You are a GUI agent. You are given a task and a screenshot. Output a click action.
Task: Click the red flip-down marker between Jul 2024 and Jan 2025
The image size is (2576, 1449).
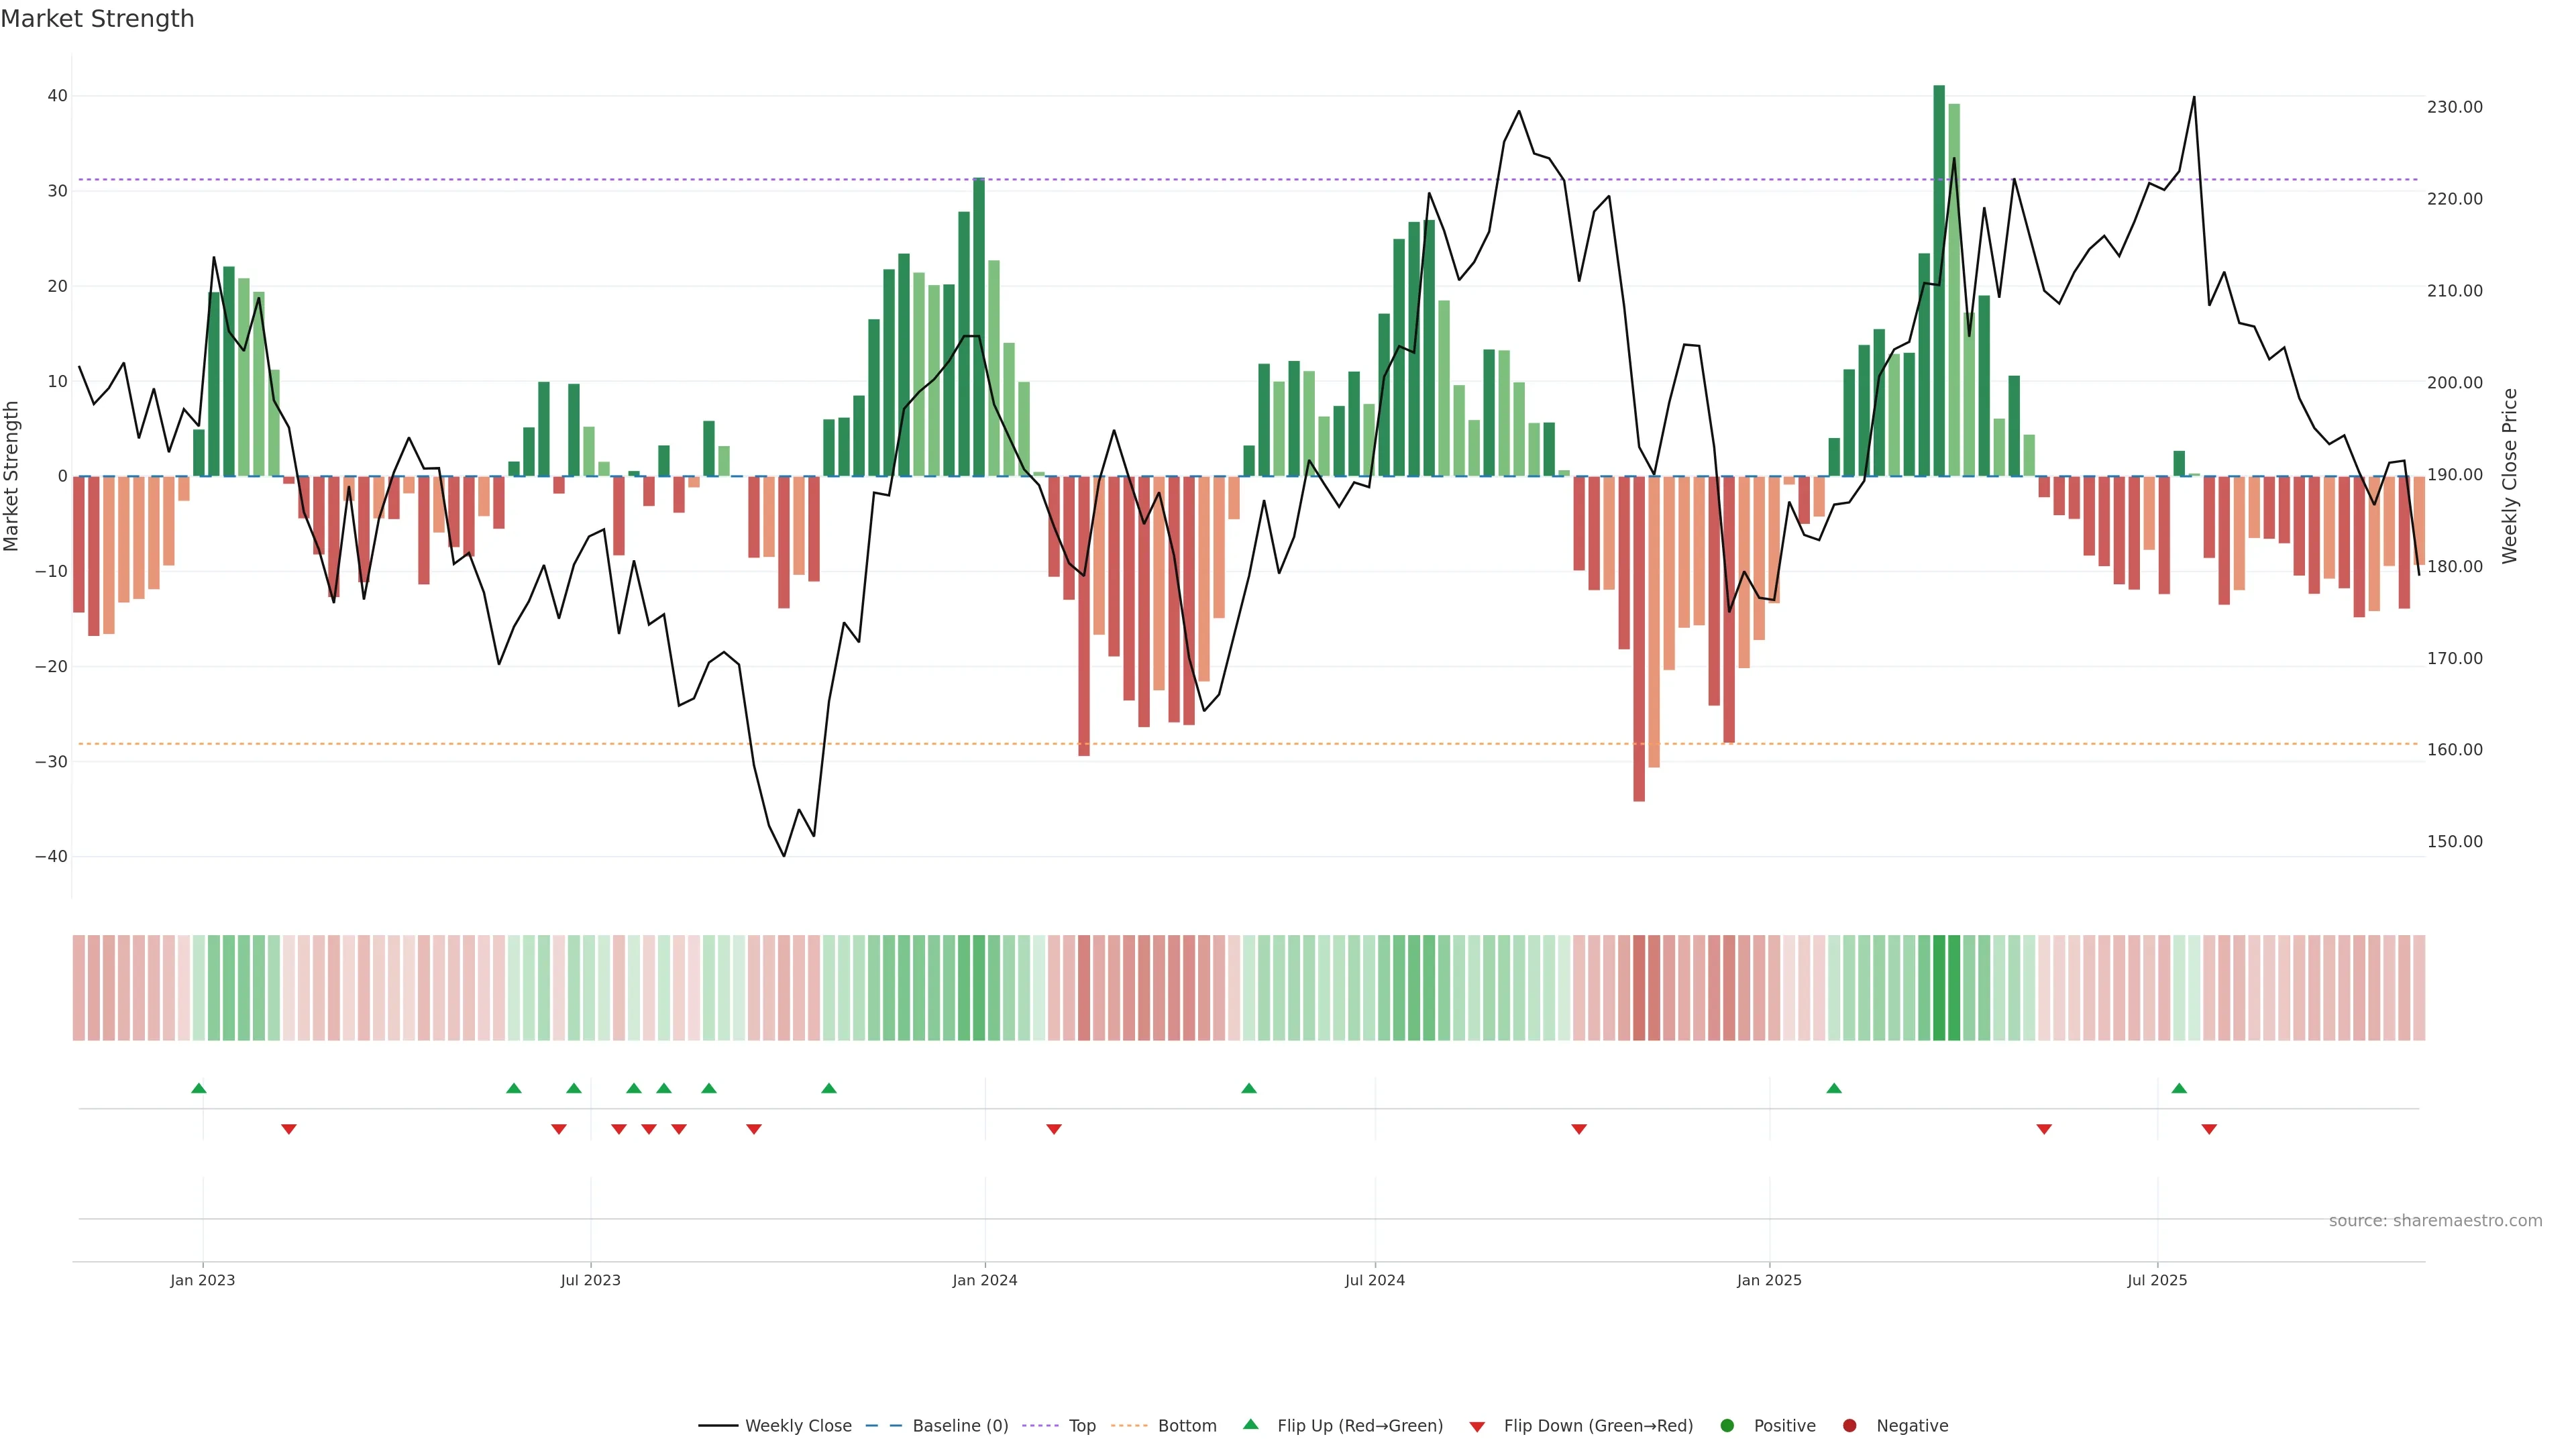(x=1579, y=1129)
